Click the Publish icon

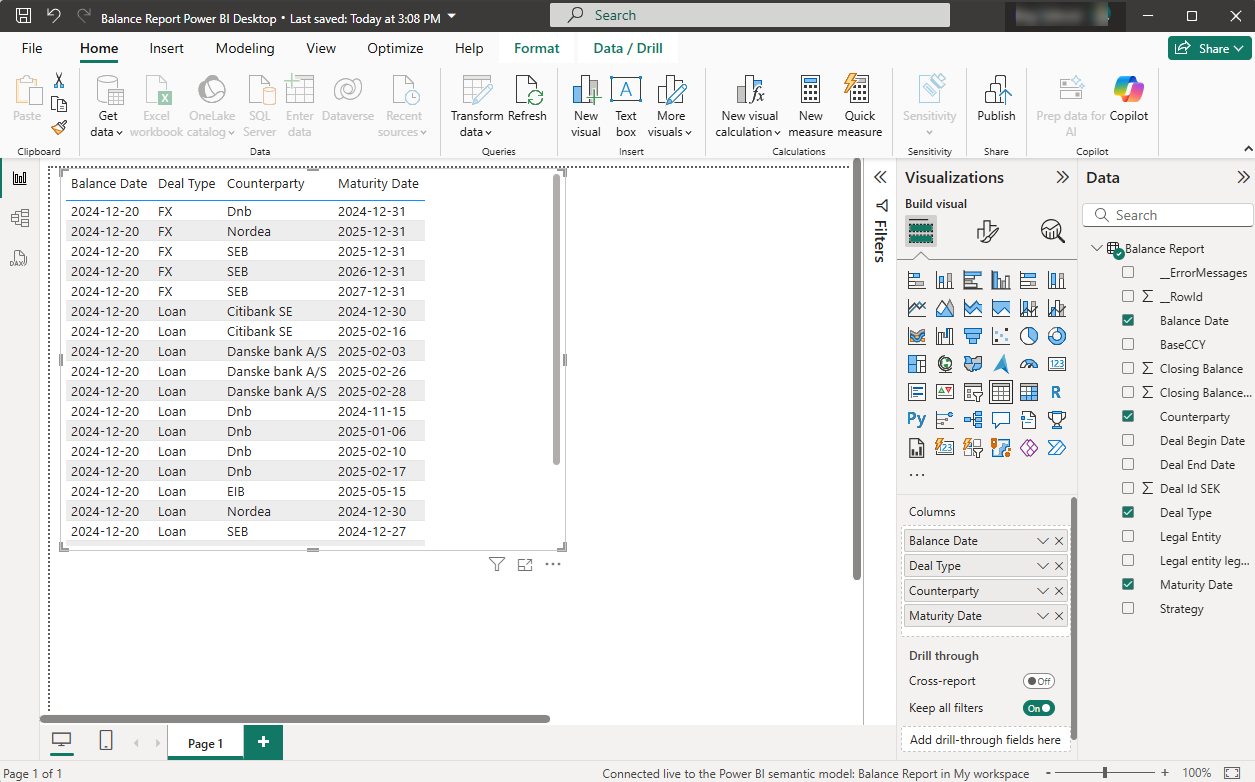click(x=996, y=91)
